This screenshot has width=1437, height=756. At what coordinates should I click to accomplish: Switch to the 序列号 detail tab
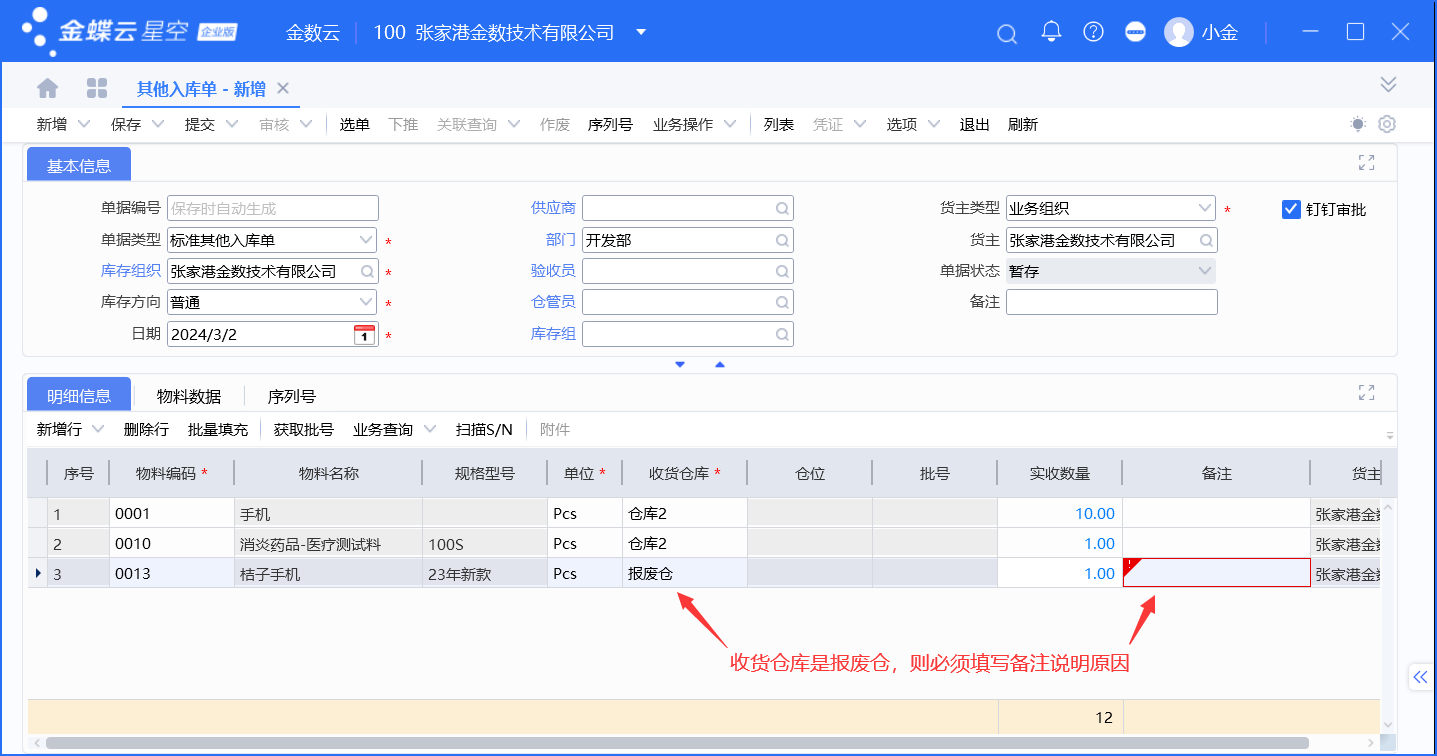coord(292,396)
